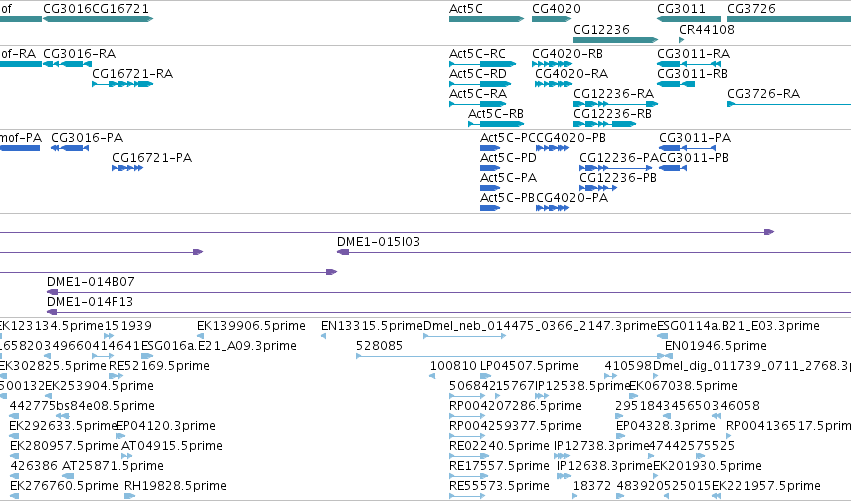Click transcript CG4020-RA
Viewport: 851px width, 501px height.
(x=554, y=84)
